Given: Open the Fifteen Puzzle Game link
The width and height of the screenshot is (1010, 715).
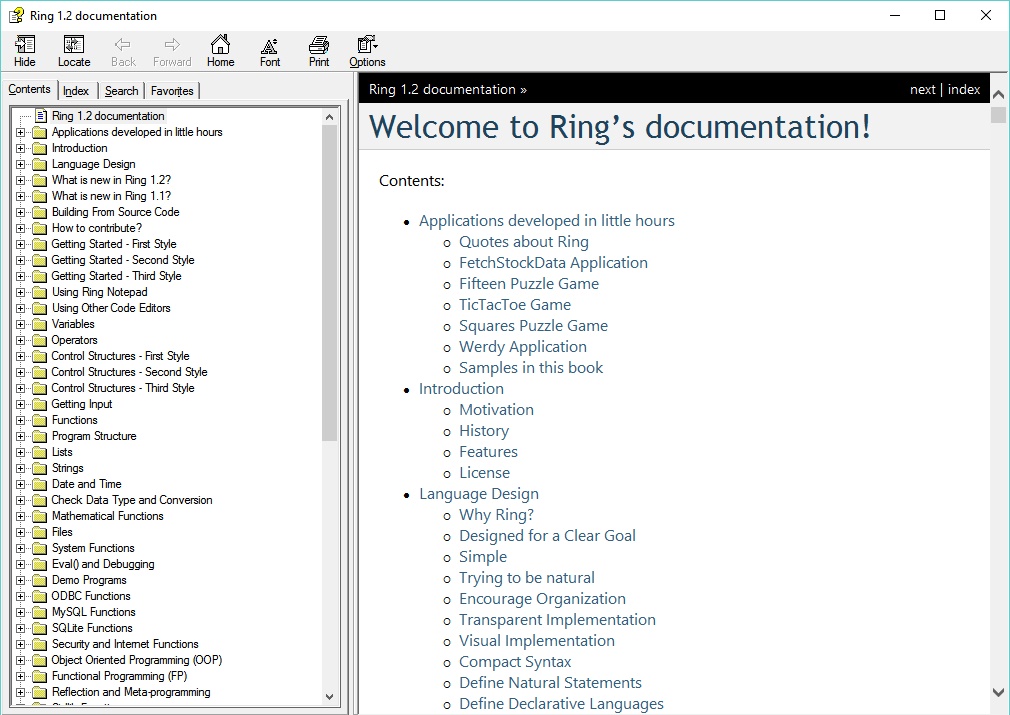Looking at the screenshot, I should [x=529, y=283].
